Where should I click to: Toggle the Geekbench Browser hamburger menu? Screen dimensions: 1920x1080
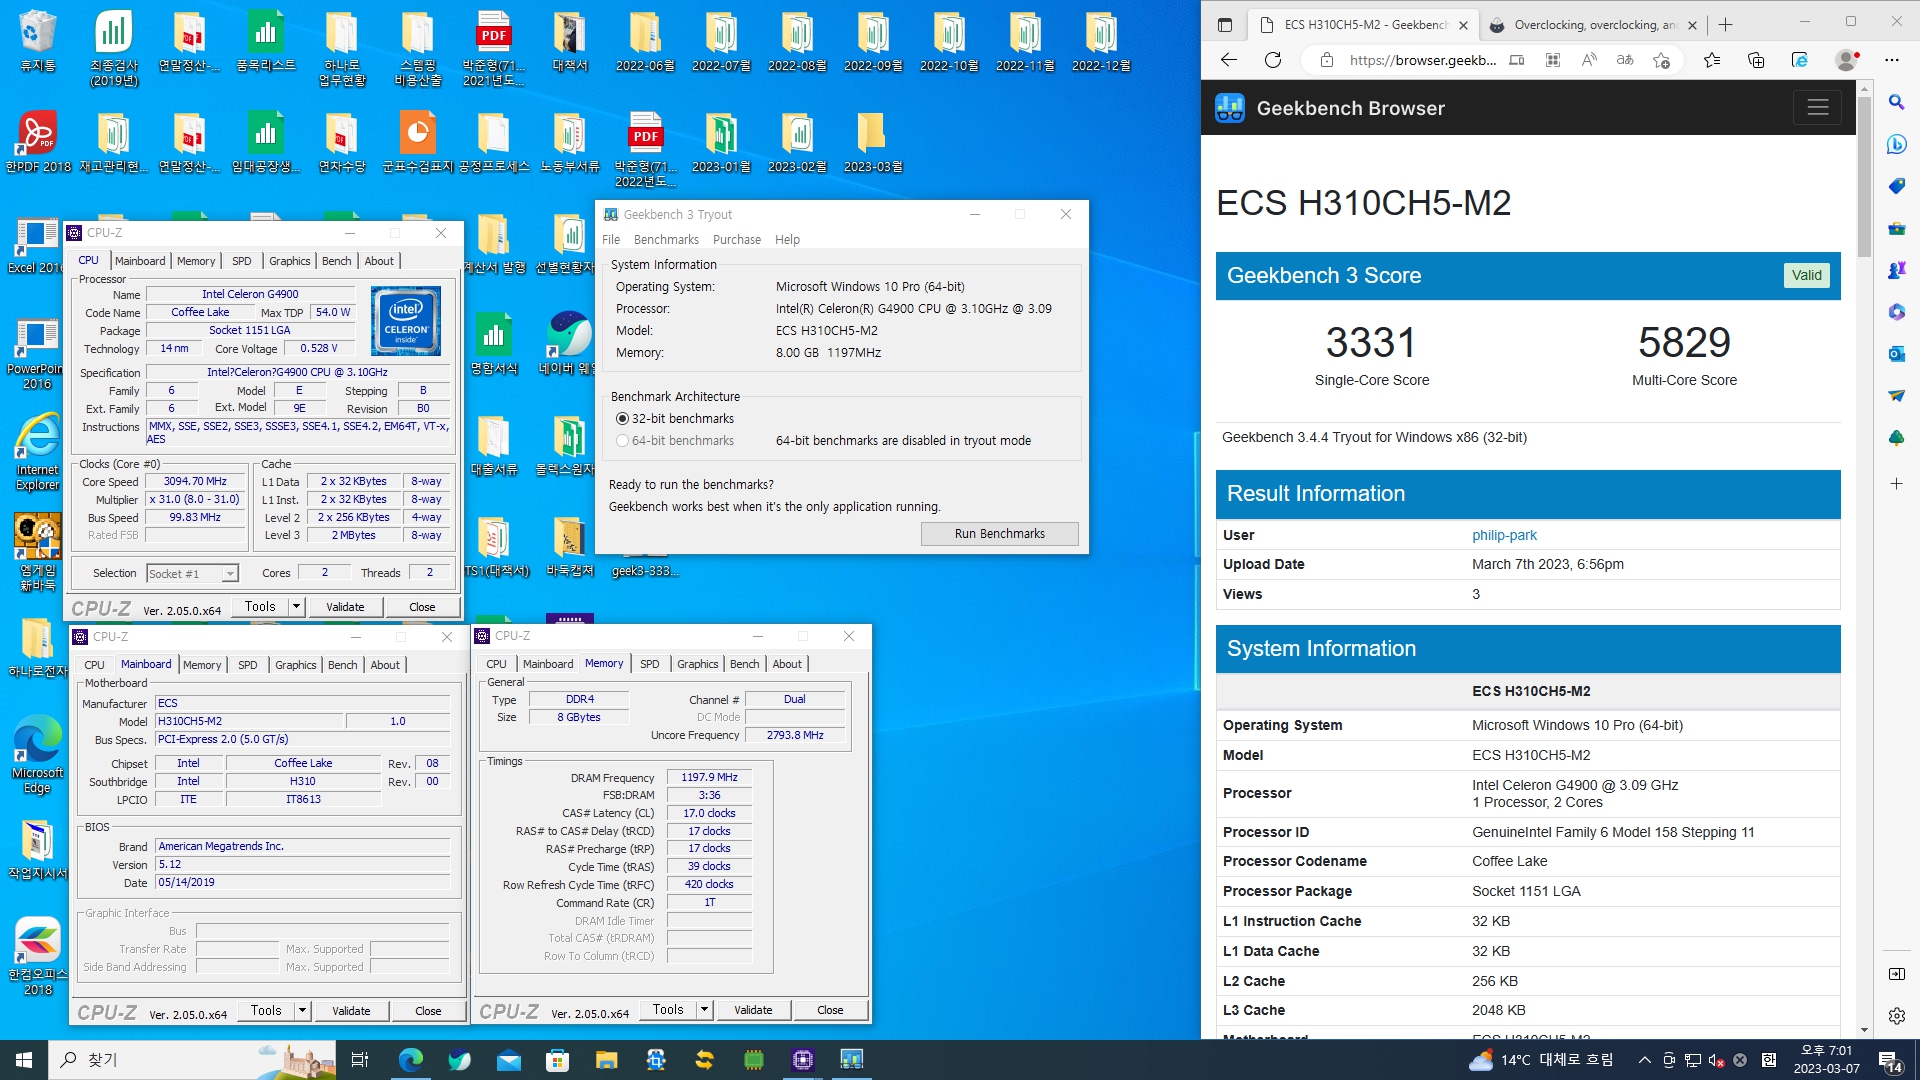click(1817, 108)
